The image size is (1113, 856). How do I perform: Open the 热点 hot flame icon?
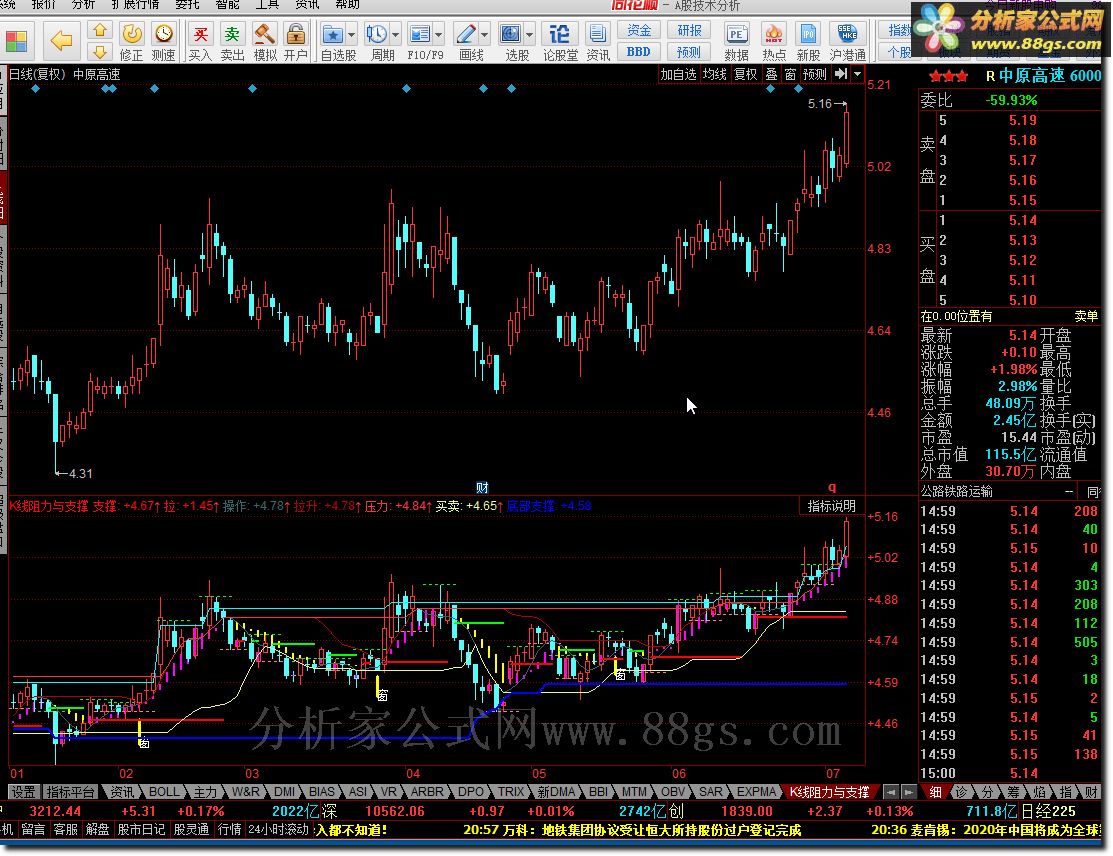pos(774,34)
